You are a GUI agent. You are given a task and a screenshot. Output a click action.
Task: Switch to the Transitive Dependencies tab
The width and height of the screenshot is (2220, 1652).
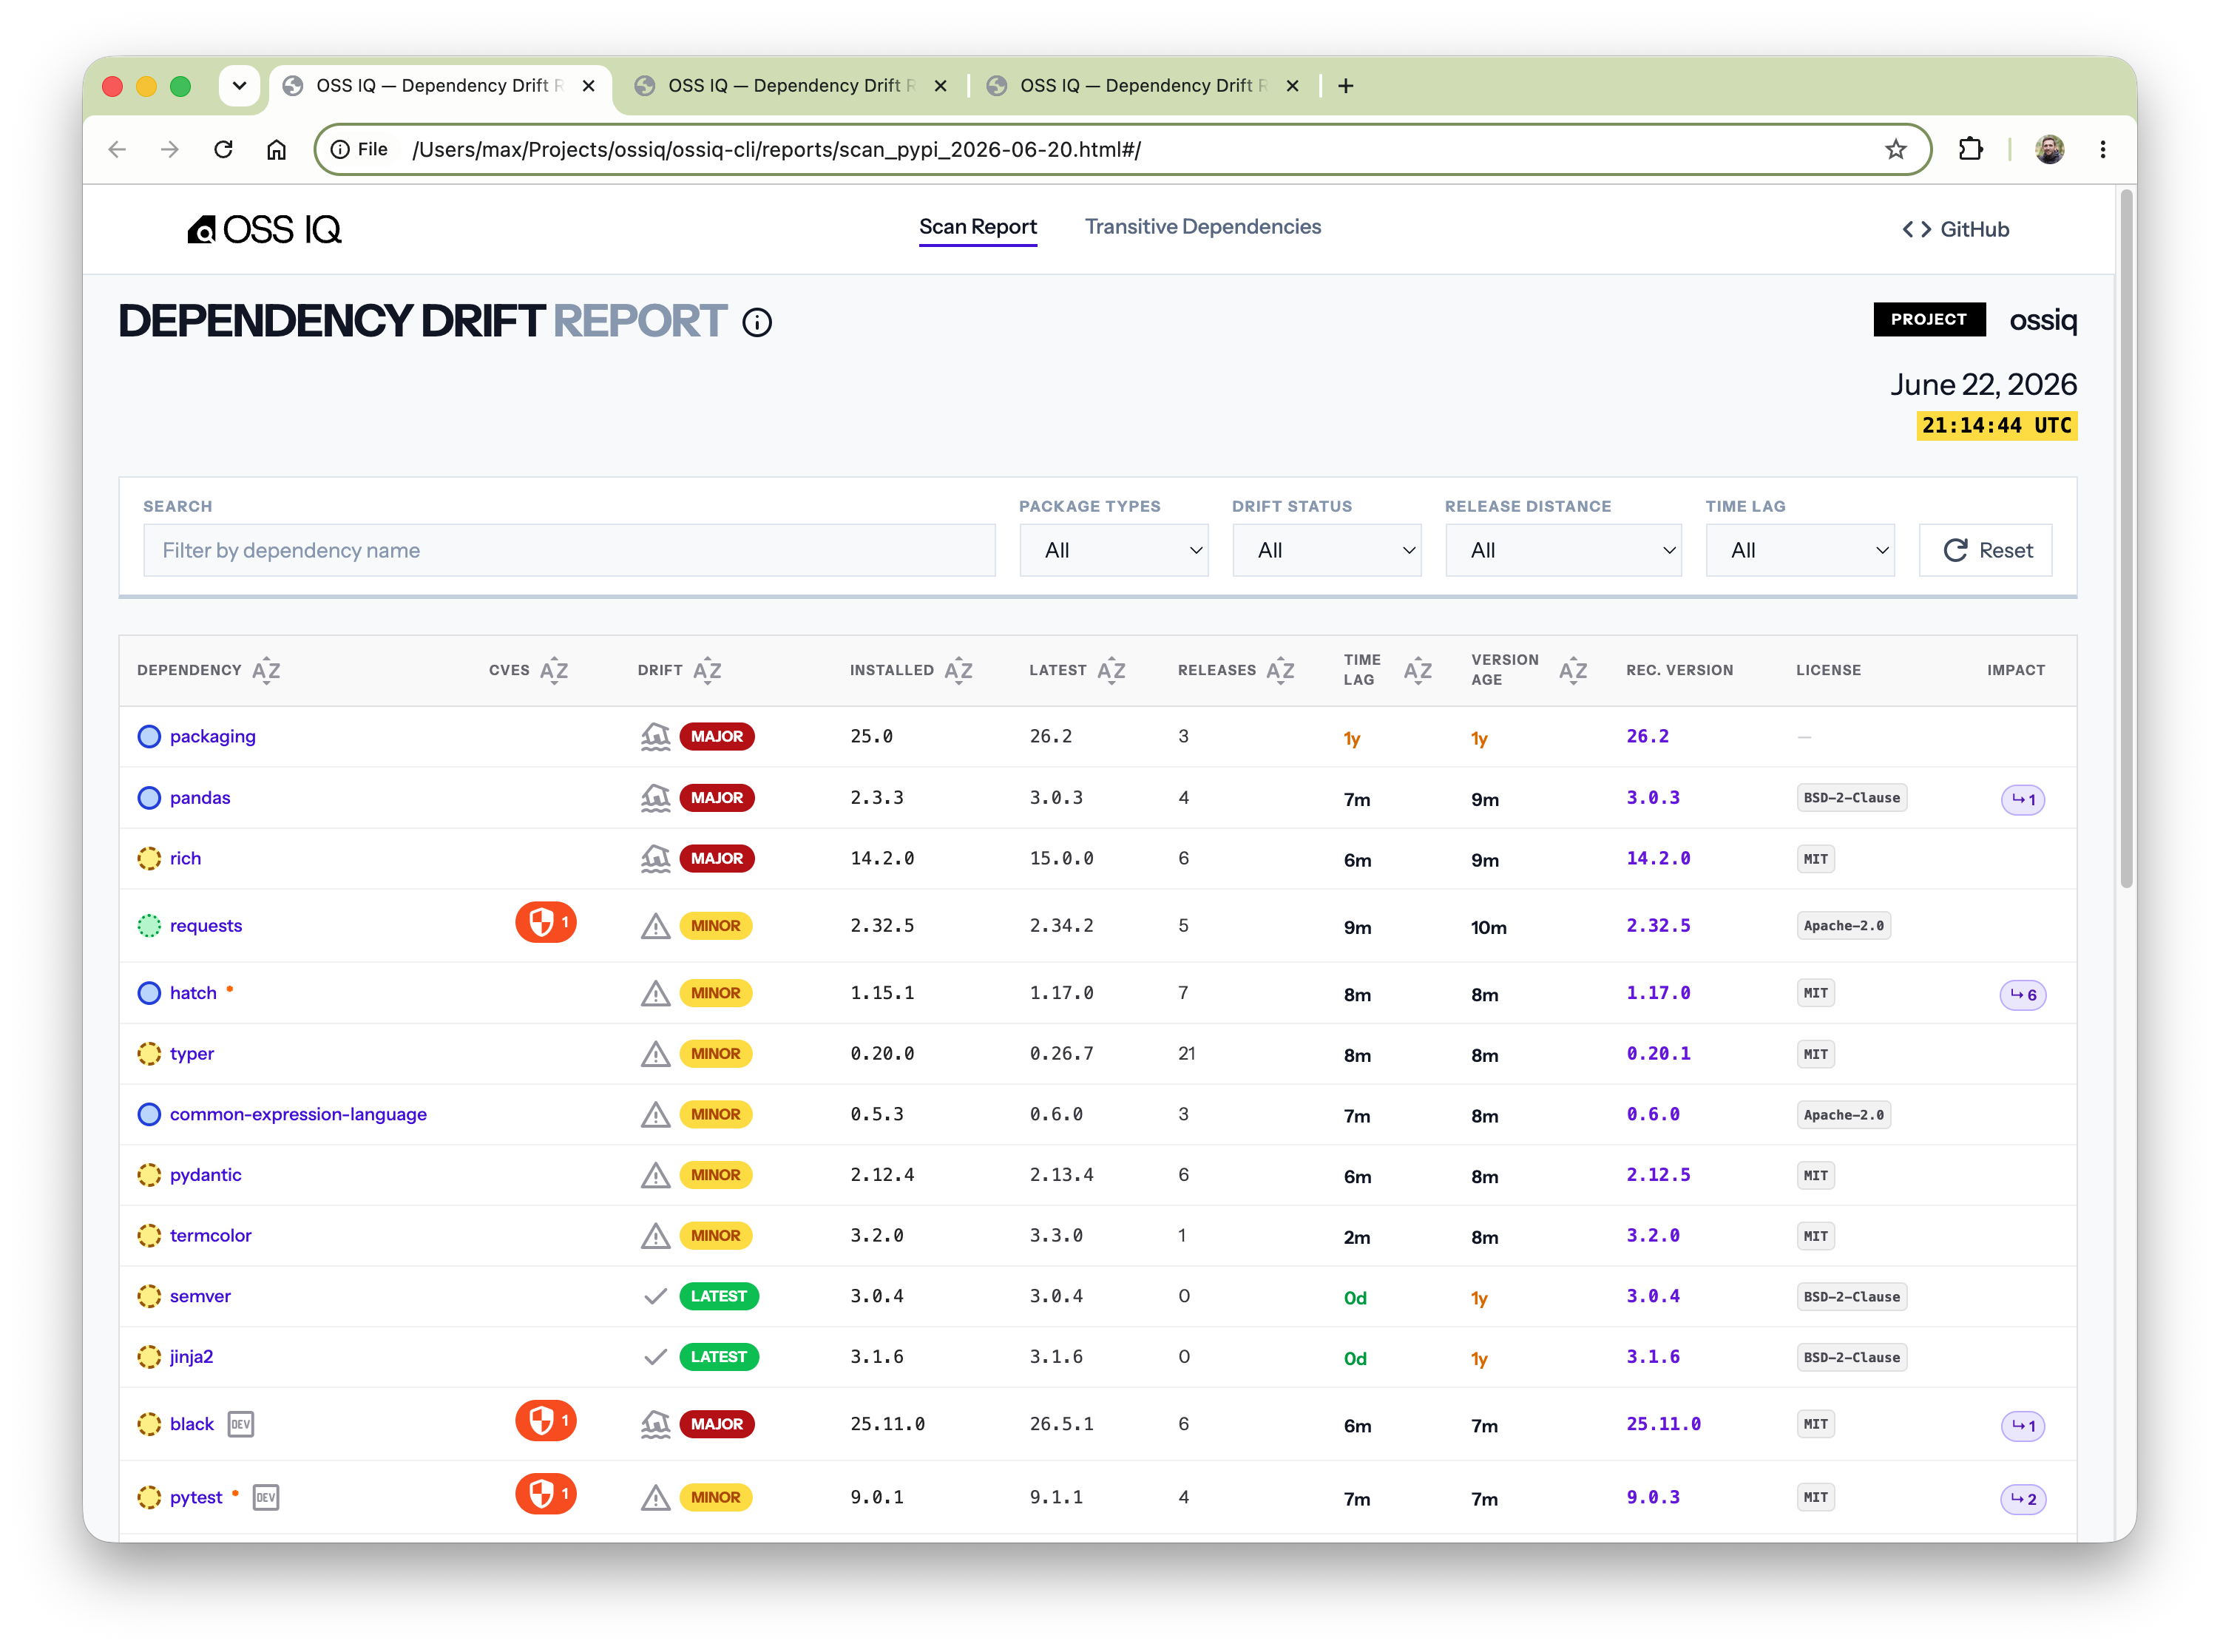(x=1202, y=227)
